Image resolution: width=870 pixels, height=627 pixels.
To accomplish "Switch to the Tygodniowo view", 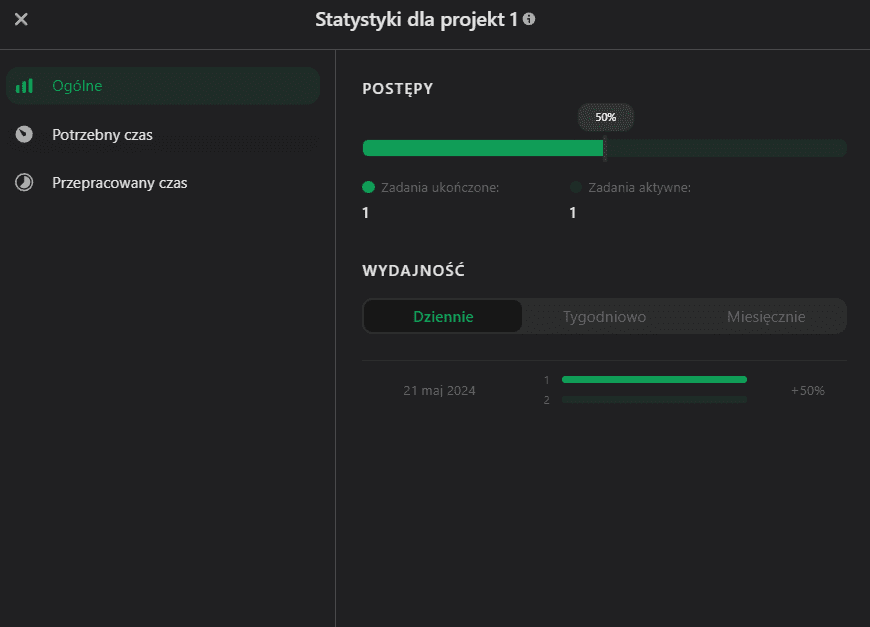I will [604, 317].
